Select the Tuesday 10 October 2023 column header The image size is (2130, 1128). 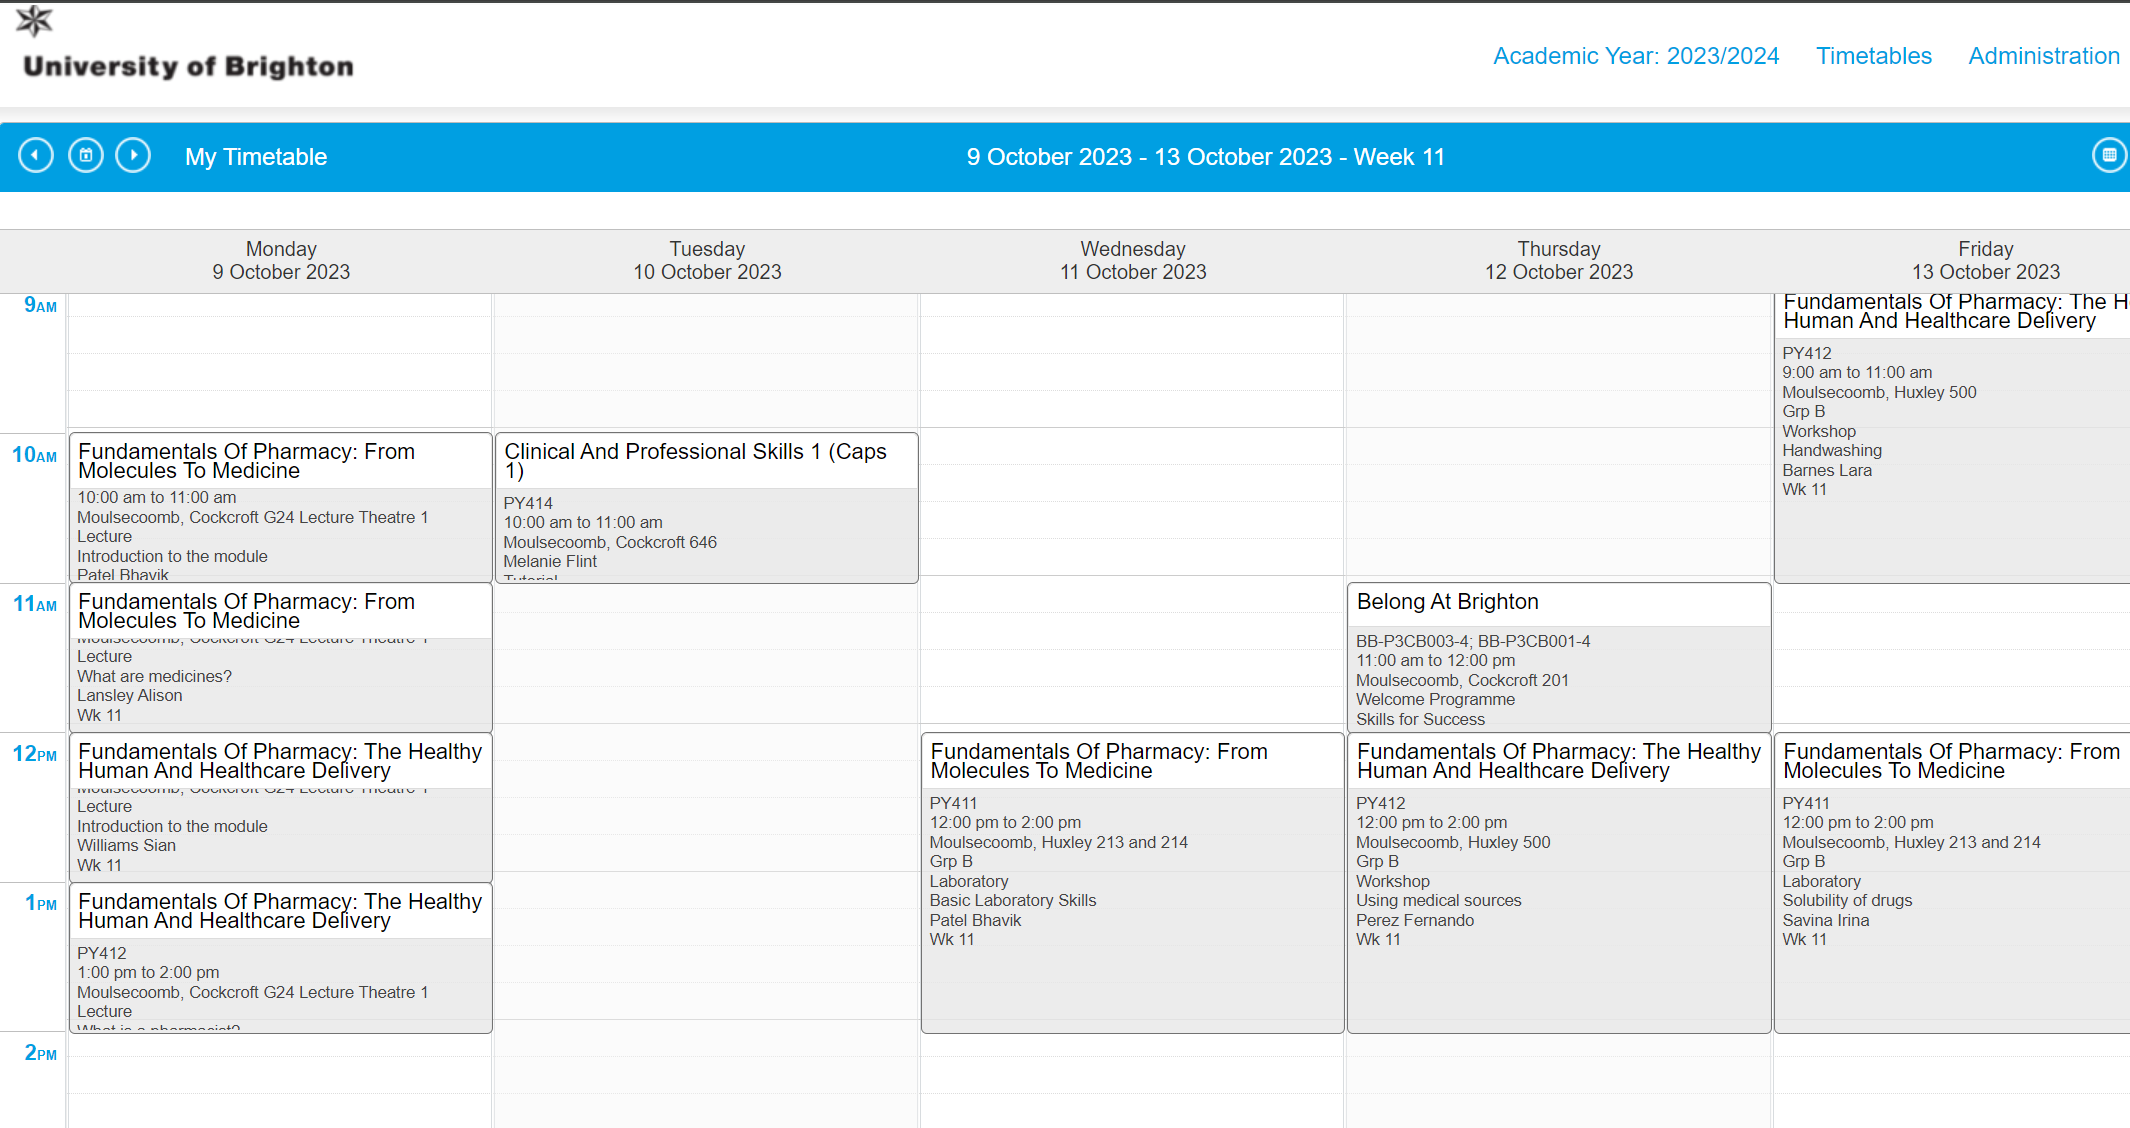pyautogui.click(x=707, y=260)
